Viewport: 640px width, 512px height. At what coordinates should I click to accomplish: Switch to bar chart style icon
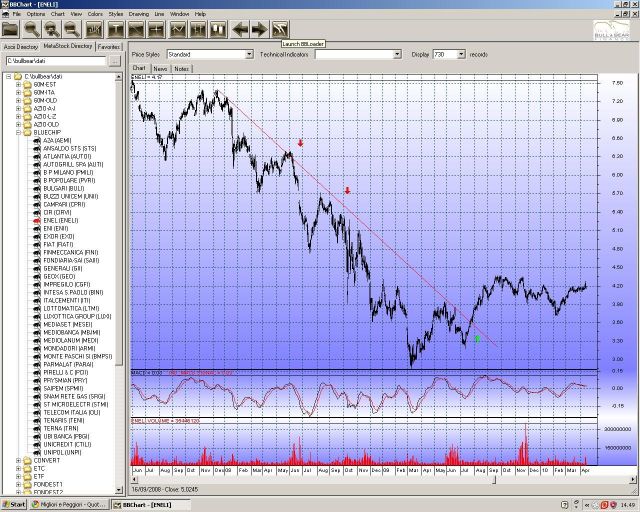198,29
